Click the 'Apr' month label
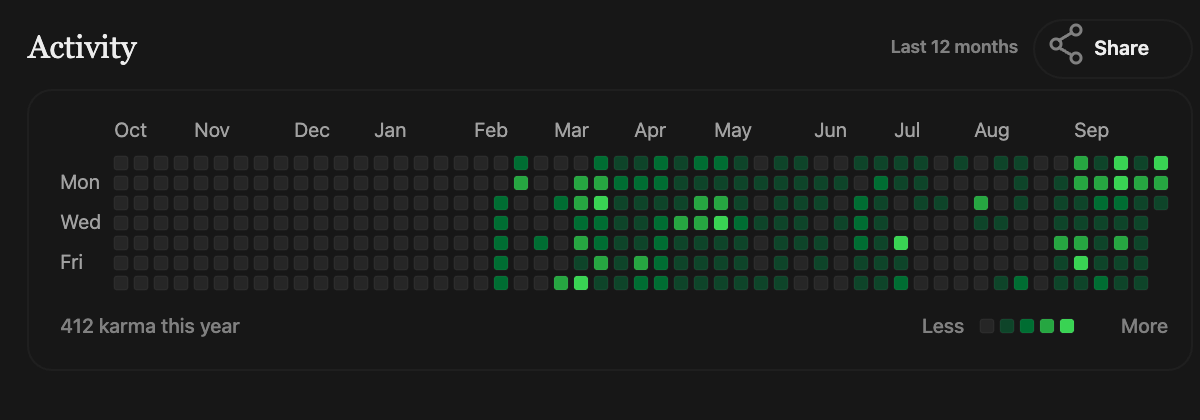Screen dimensions: 1200x420 tap(650, 130)
